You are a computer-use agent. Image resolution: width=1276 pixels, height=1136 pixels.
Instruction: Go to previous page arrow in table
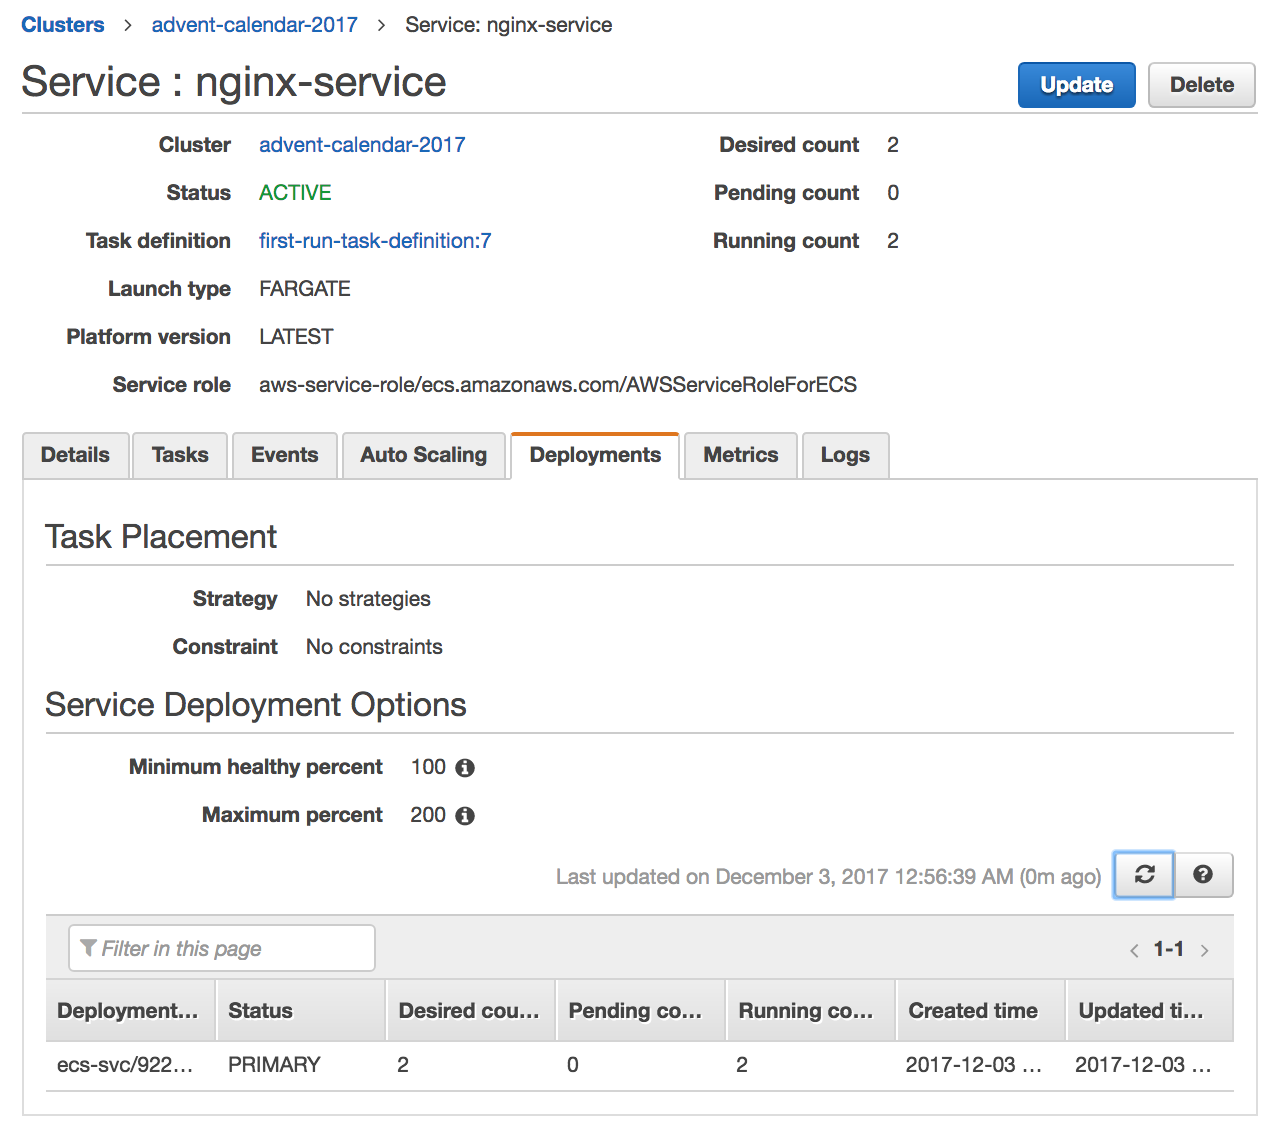(1134, 950)
